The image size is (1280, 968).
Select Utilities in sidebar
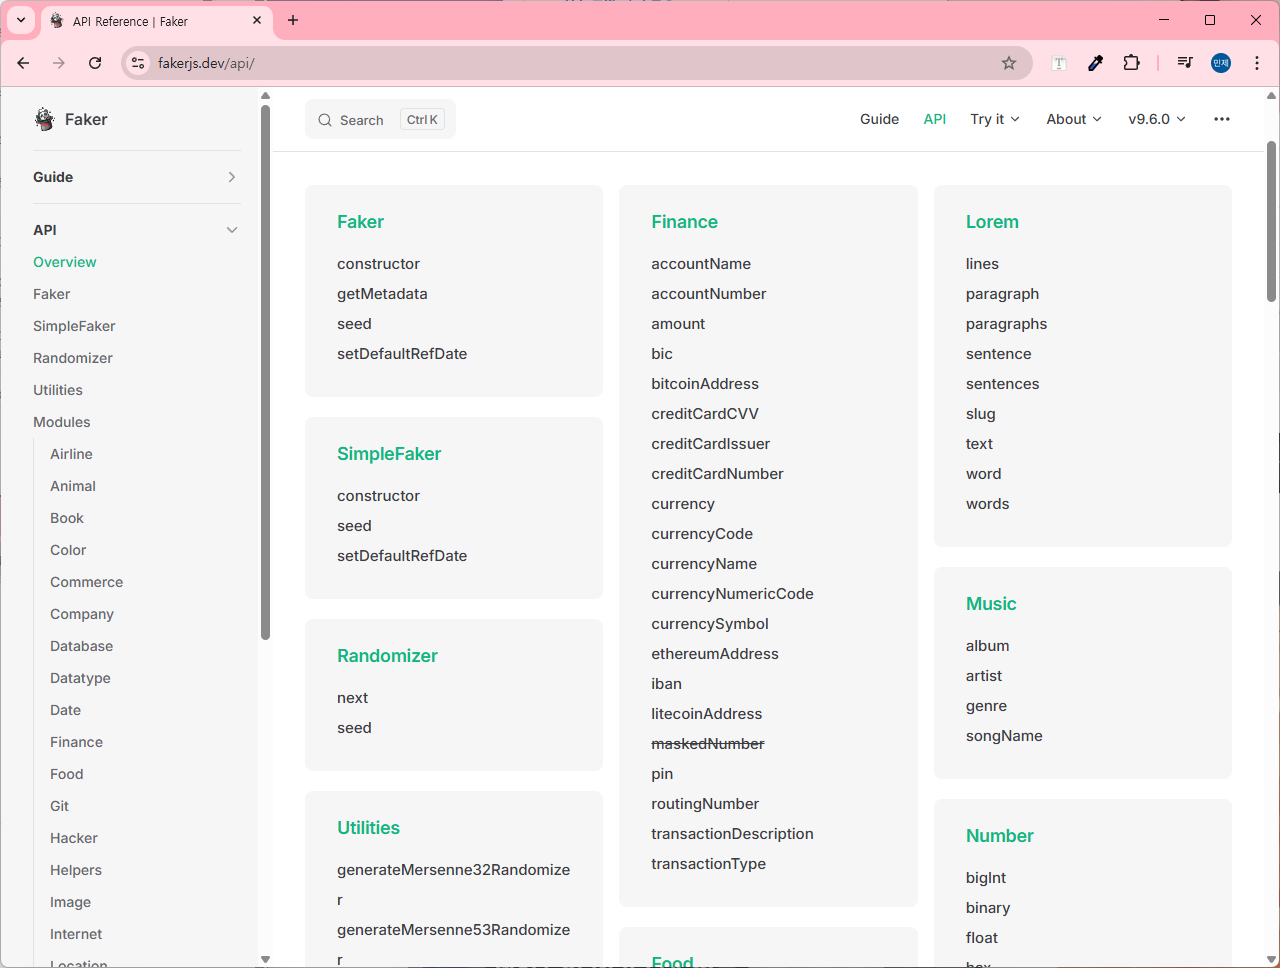pos(58,390)
